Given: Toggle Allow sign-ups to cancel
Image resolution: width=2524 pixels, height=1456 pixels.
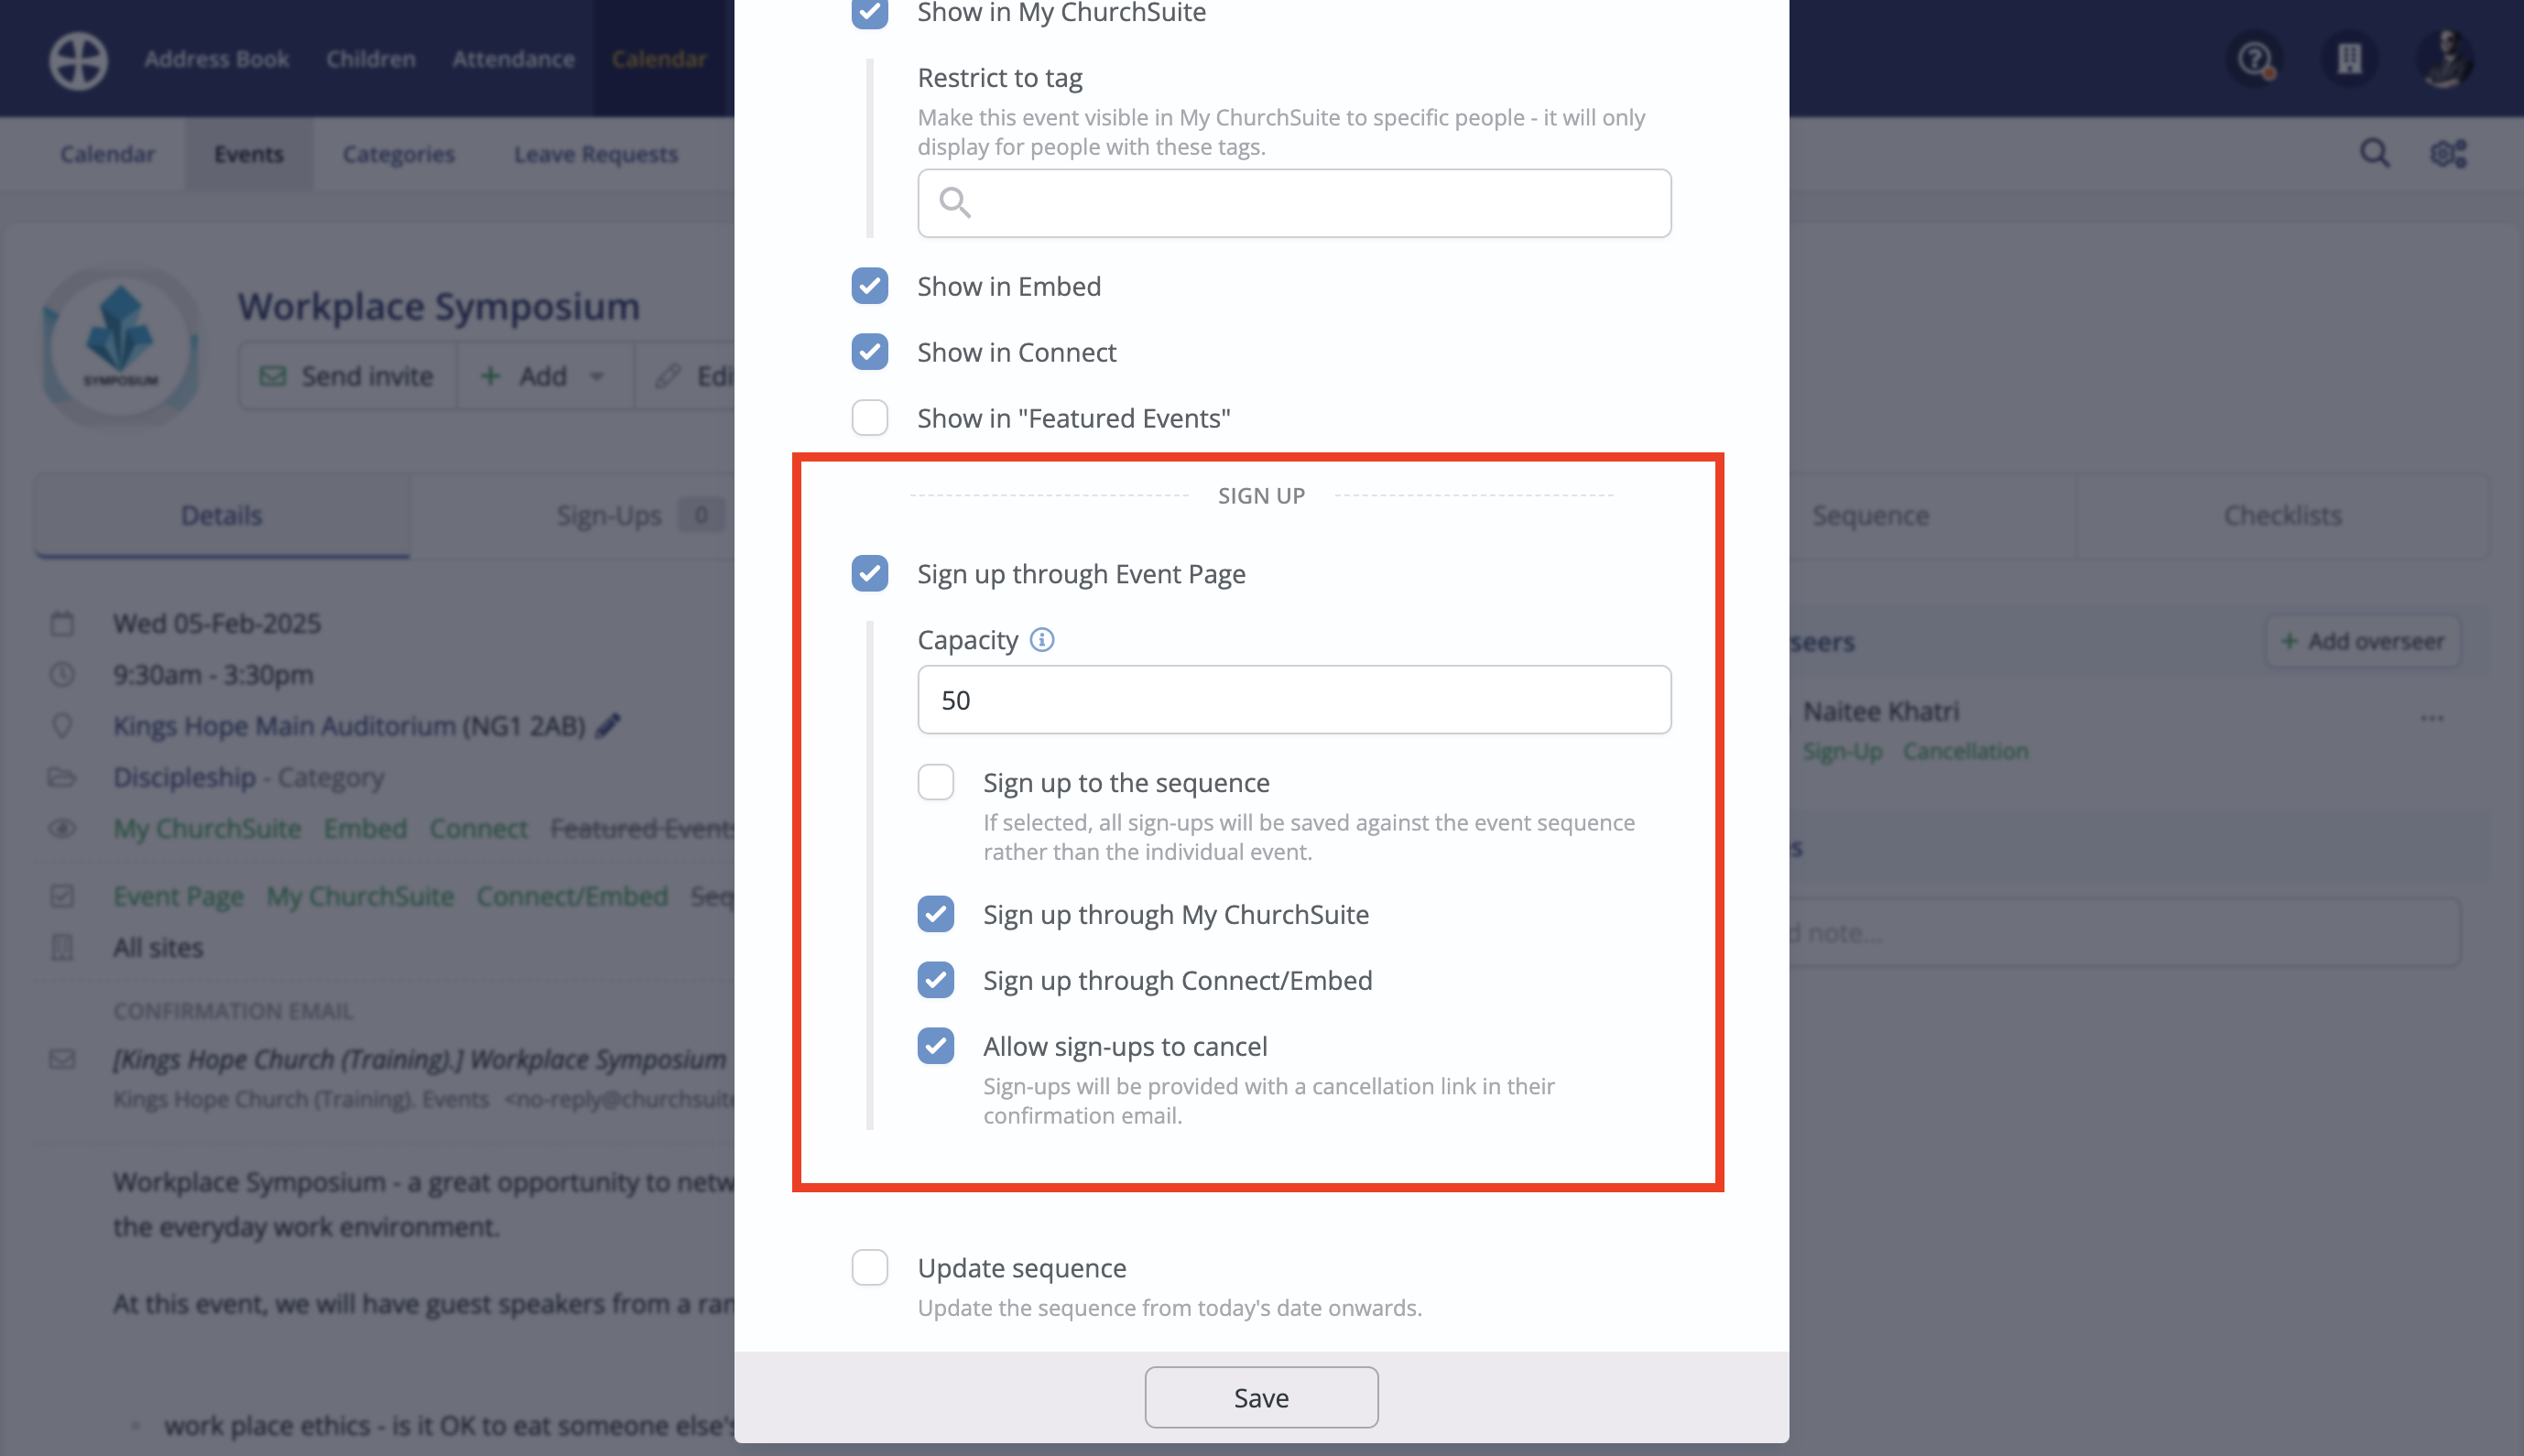Looking at the screenshot, I should 936,1046.
